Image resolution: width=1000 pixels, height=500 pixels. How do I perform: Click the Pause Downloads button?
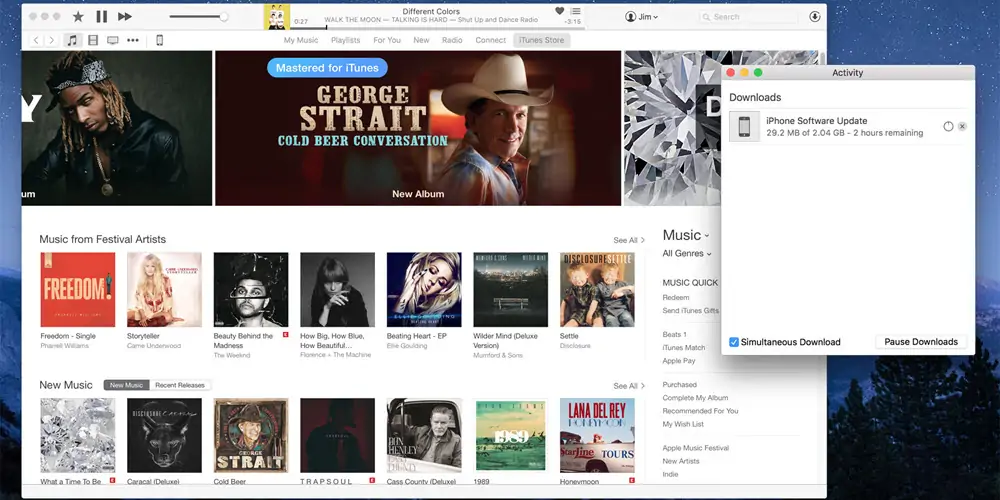921,342
